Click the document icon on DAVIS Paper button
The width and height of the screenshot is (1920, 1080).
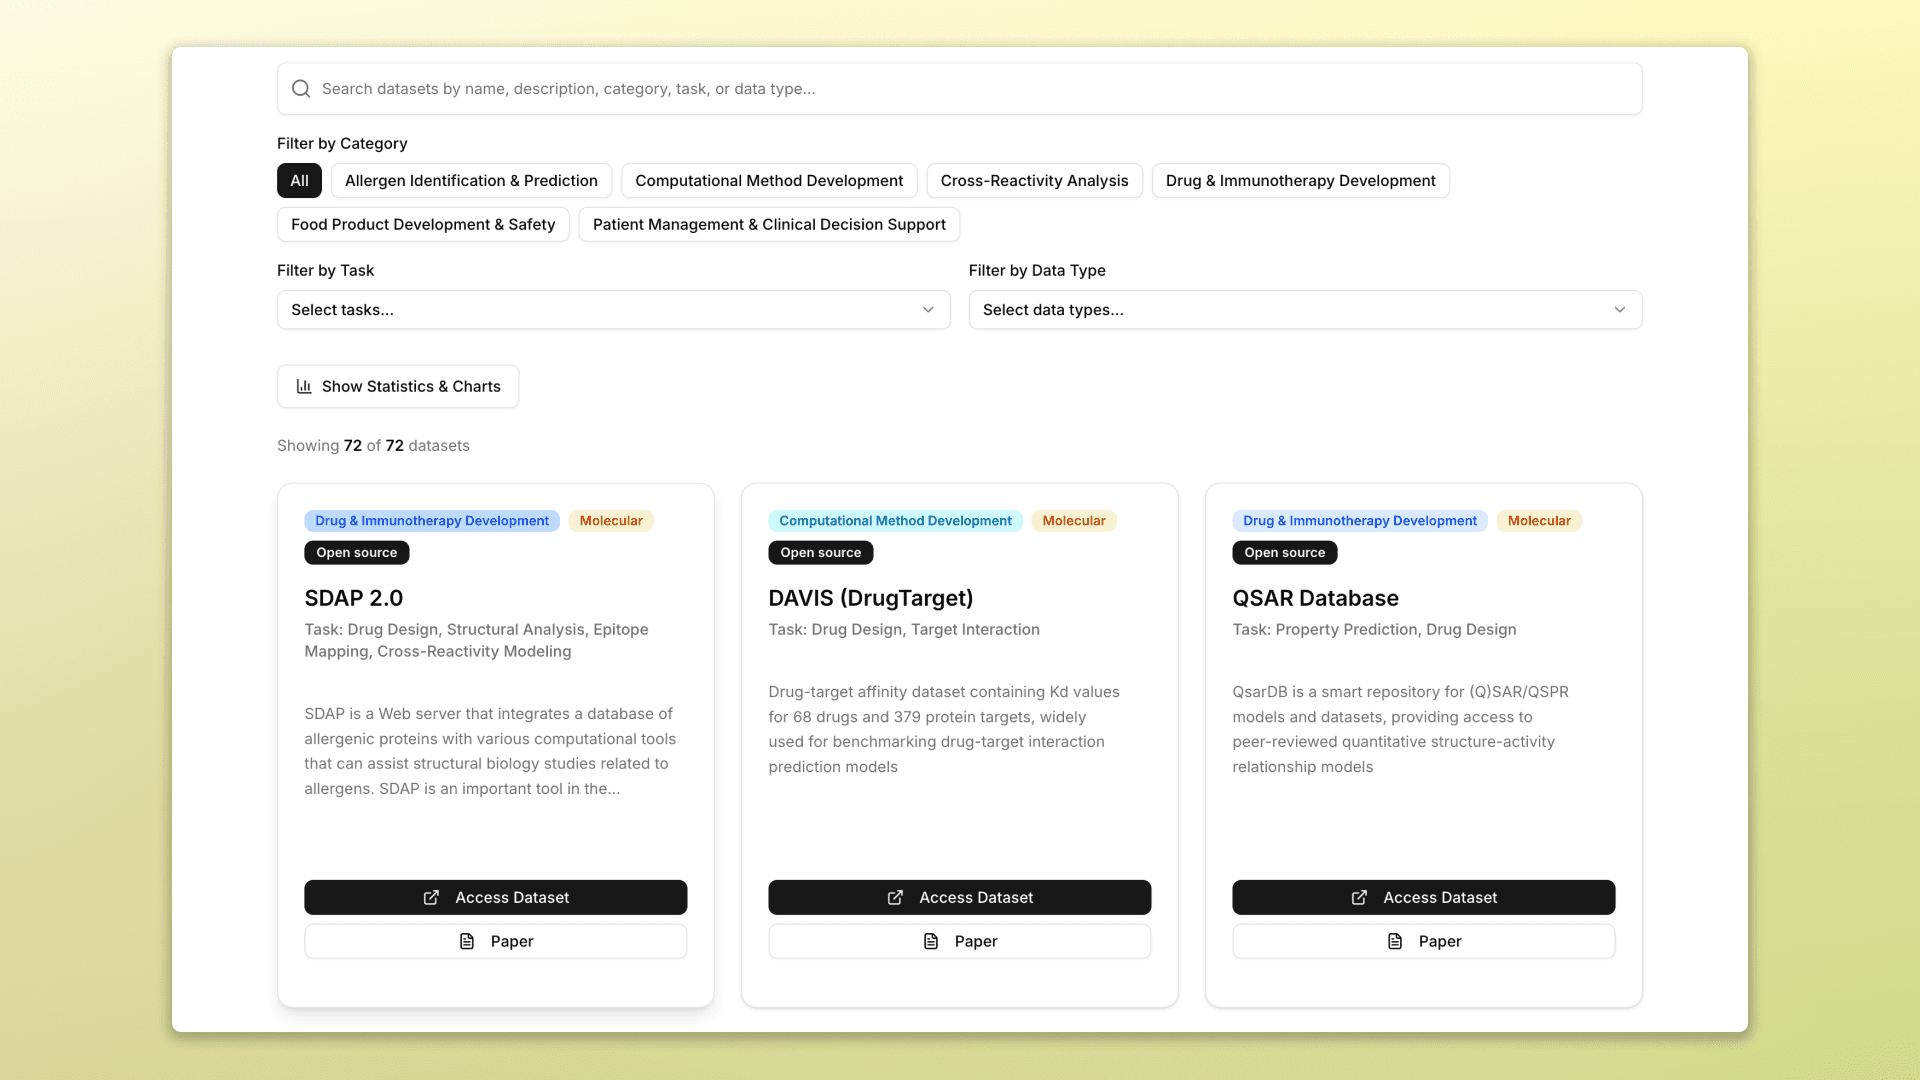[931, 942]
